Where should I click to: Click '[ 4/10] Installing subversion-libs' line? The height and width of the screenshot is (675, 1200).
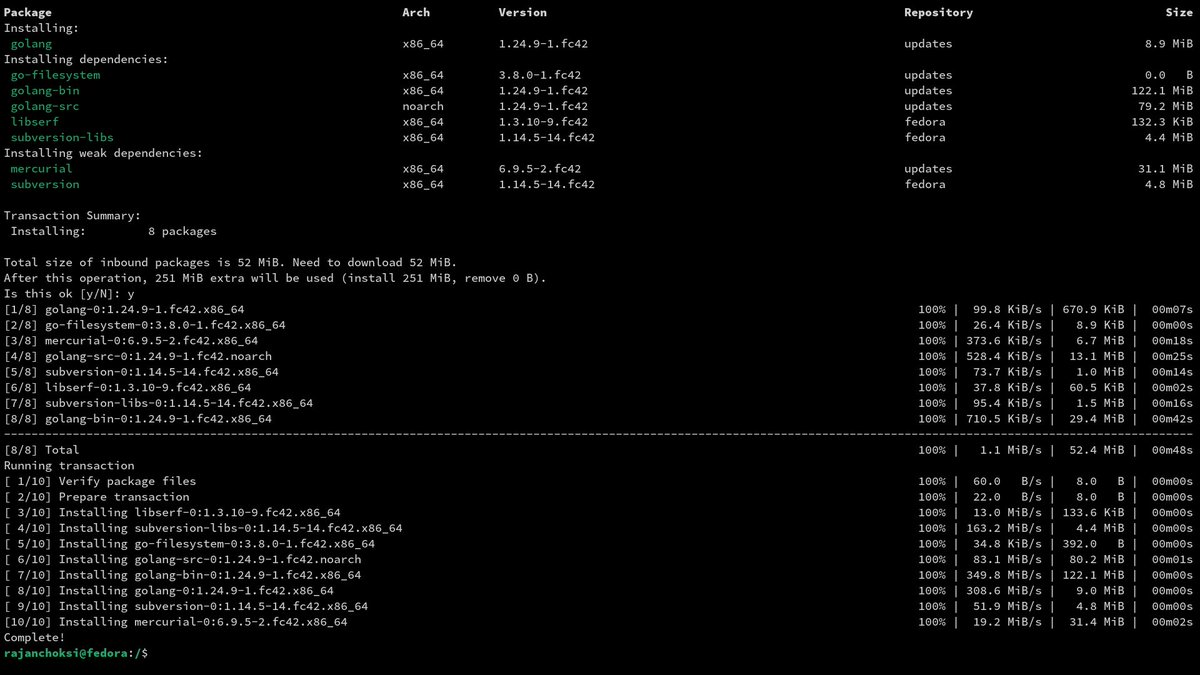[x=203, y=528]
